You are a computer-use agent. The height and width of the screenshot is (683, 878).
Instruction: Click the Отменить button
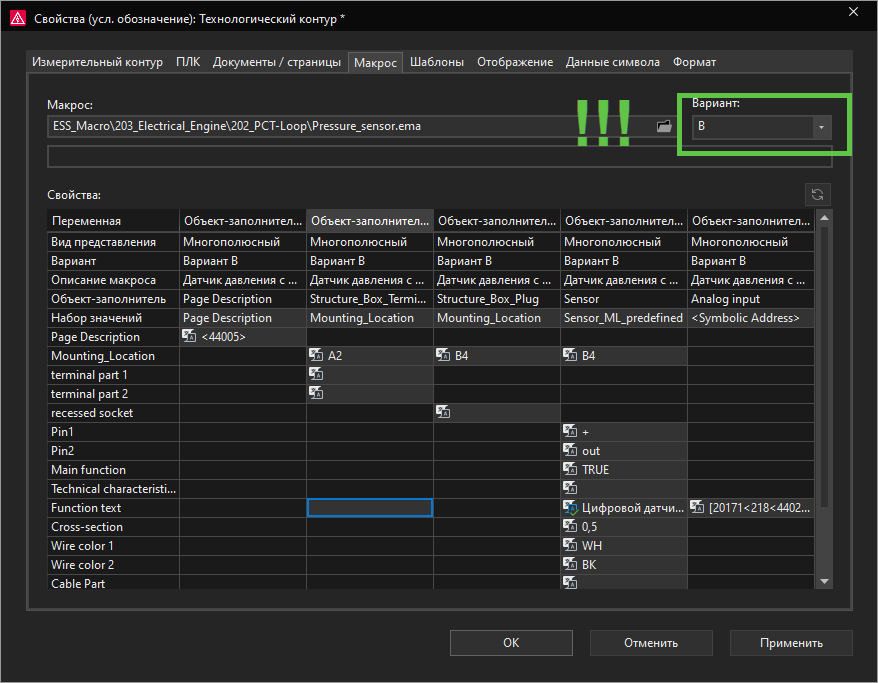[651, 643]
